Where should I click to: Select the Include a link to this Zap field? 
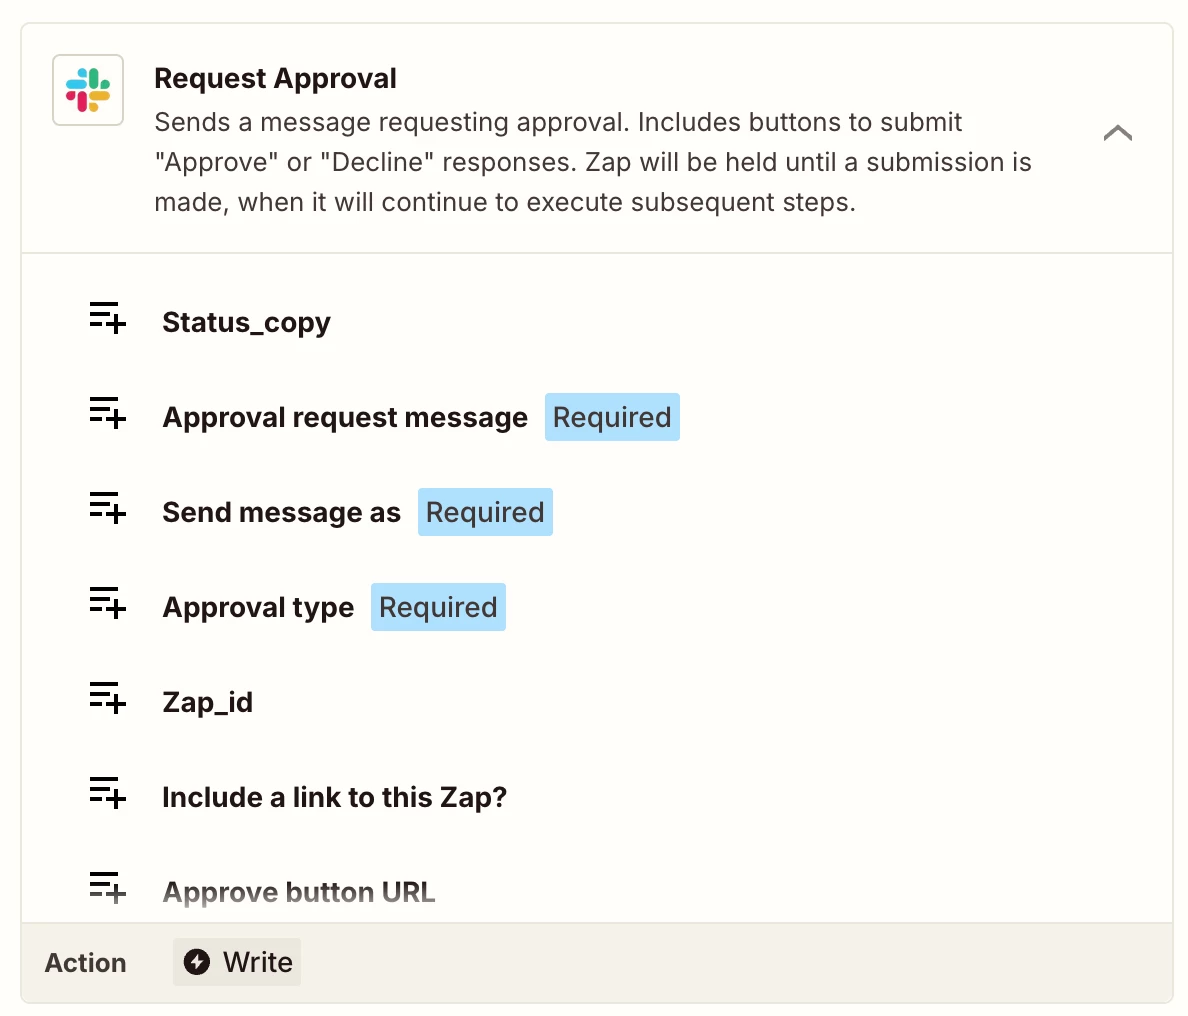click(x=334, y=797)
